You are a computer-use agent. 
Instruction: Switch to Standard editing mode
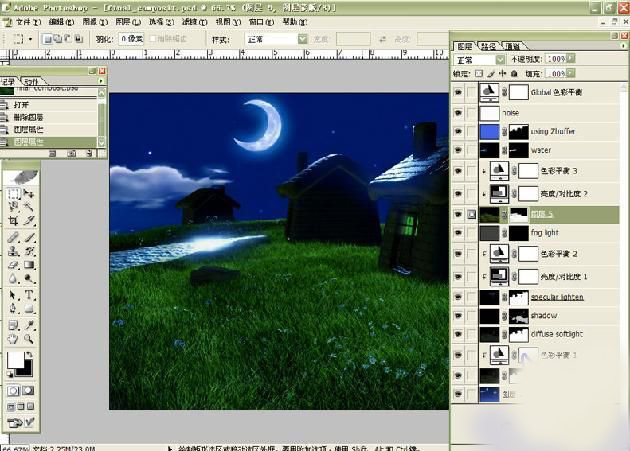click(13, 390)
